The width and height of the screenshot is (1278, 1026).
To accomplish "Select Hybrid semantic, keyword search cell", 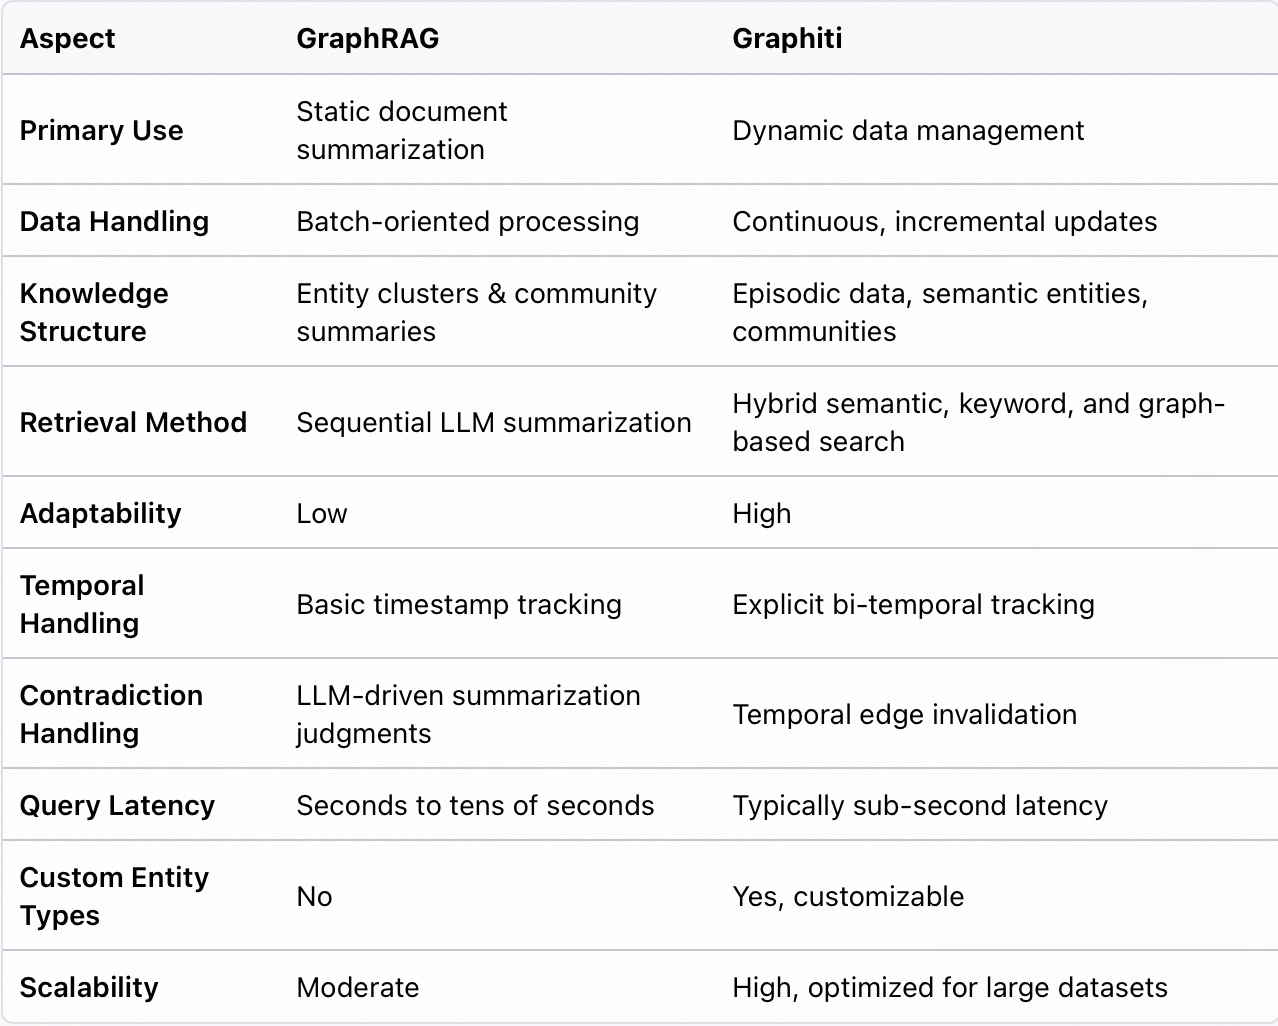I will (978, 422).
